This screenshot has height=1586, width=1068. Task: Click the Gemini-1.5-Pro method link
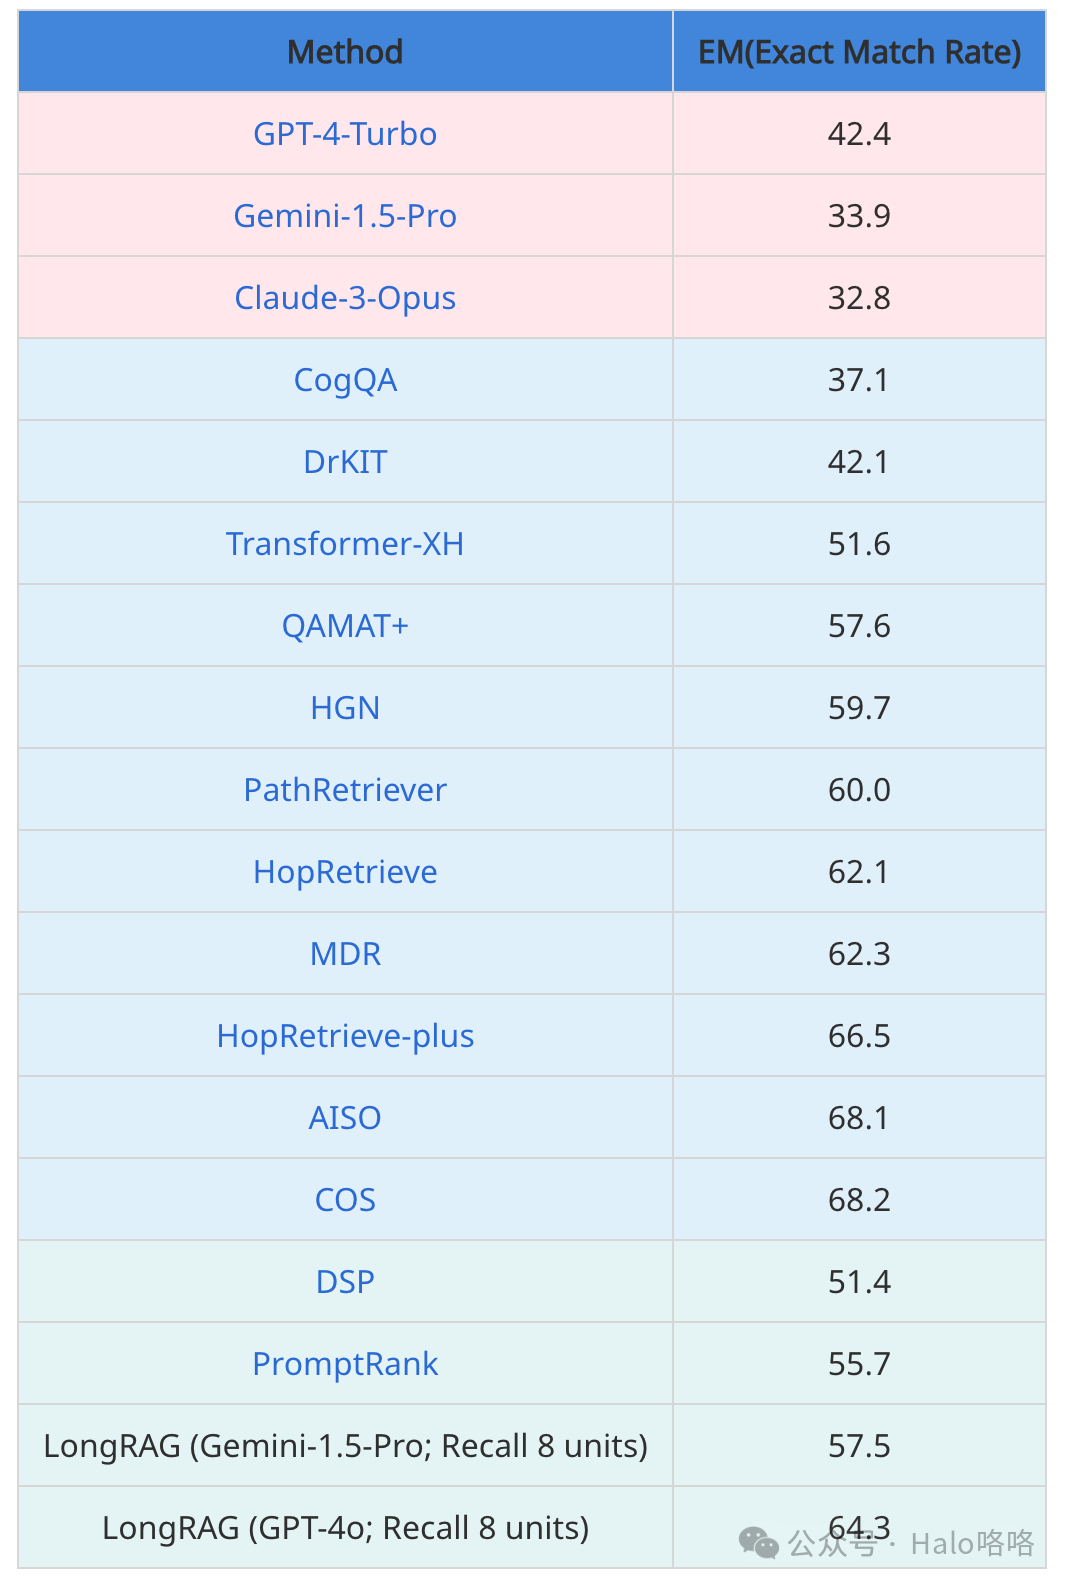pyautogui.click(x=345, y=216)
